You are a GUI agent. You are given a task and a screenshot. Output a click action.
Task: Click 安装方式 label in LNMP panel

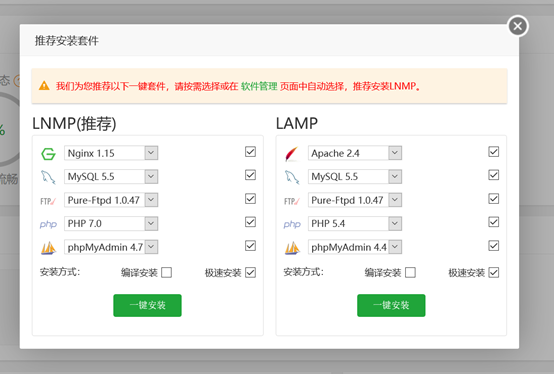[60, 272]
